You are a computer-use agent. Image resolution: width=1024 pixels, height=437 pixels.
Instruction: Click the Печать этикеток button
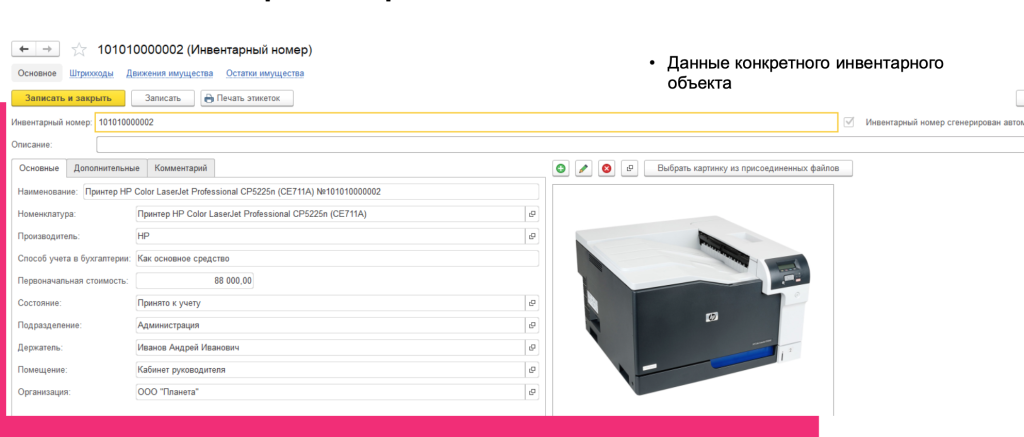coord(247,98)
